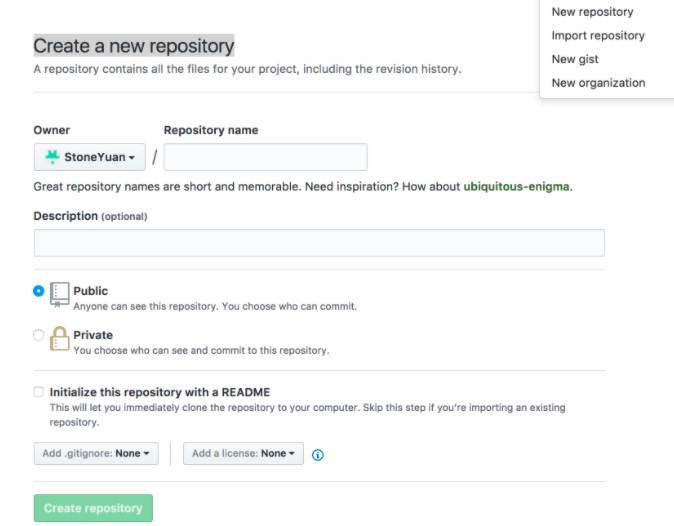
Task: Click the ubiquitous-enigma name suggestion
Action: [516, 187]
